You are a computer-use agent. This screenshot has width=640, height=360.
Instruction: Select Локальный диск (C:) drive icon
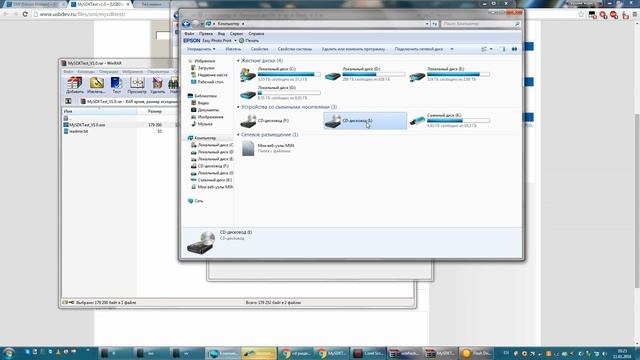[x=248, y=75]
